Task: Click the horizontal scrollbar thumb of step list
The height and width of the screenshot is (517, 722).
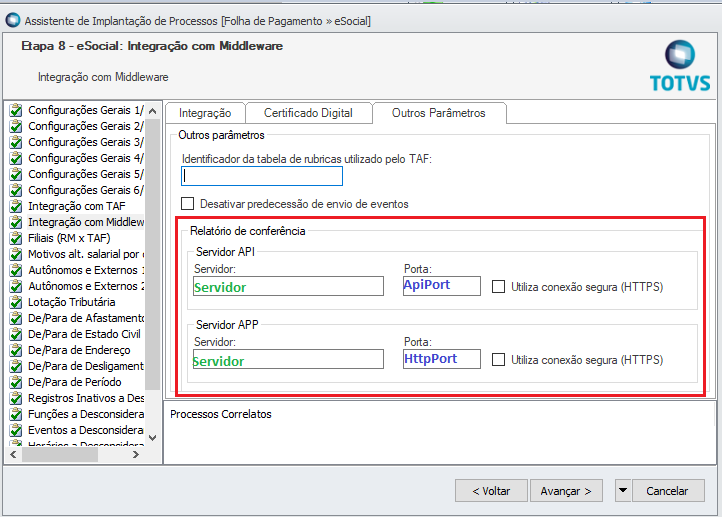Action: pos(60,455)
